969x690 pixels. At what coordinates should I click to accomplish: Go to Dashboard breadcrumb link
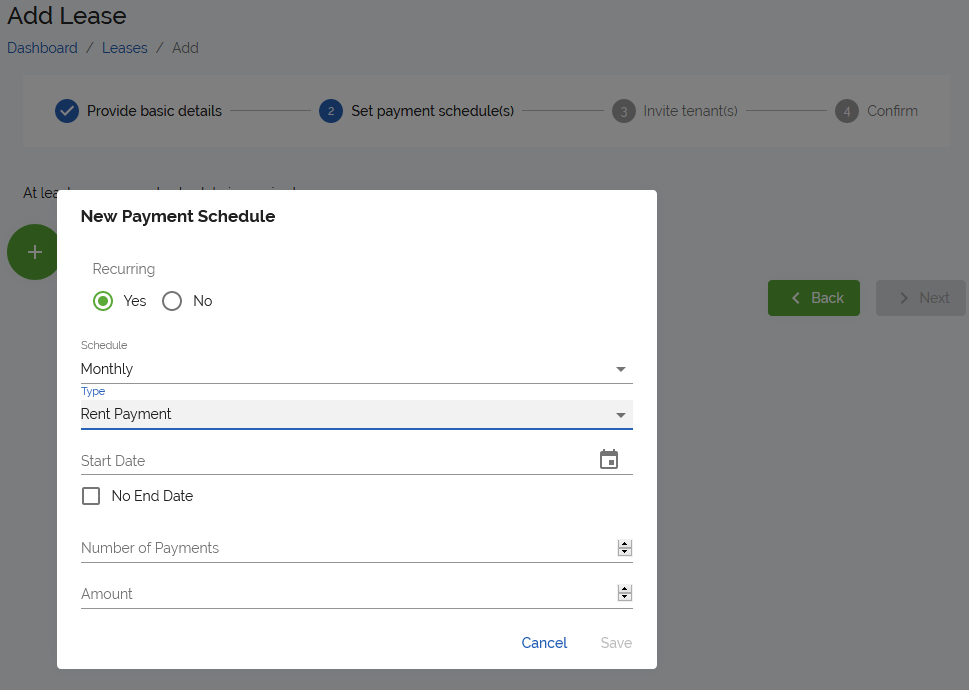(42, 48)
